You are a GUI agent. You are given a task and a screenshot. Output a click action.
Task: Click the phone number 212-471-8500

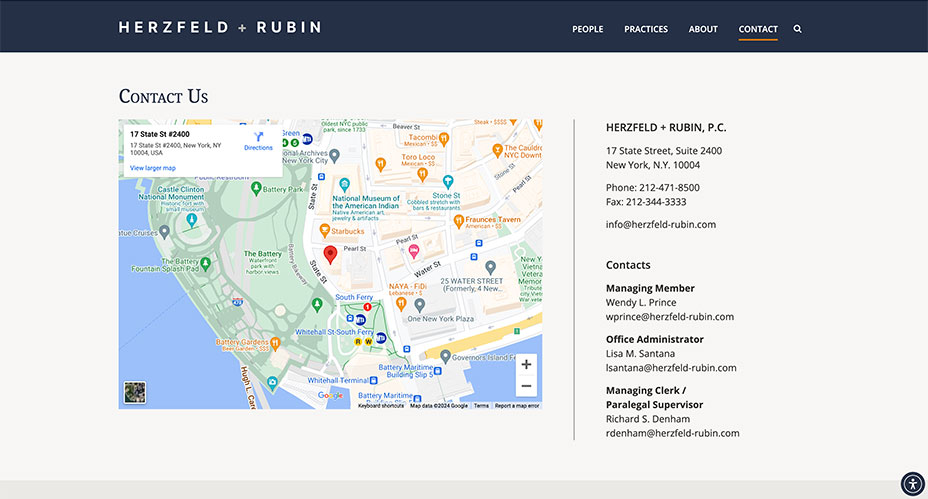[x=669, y=188]
